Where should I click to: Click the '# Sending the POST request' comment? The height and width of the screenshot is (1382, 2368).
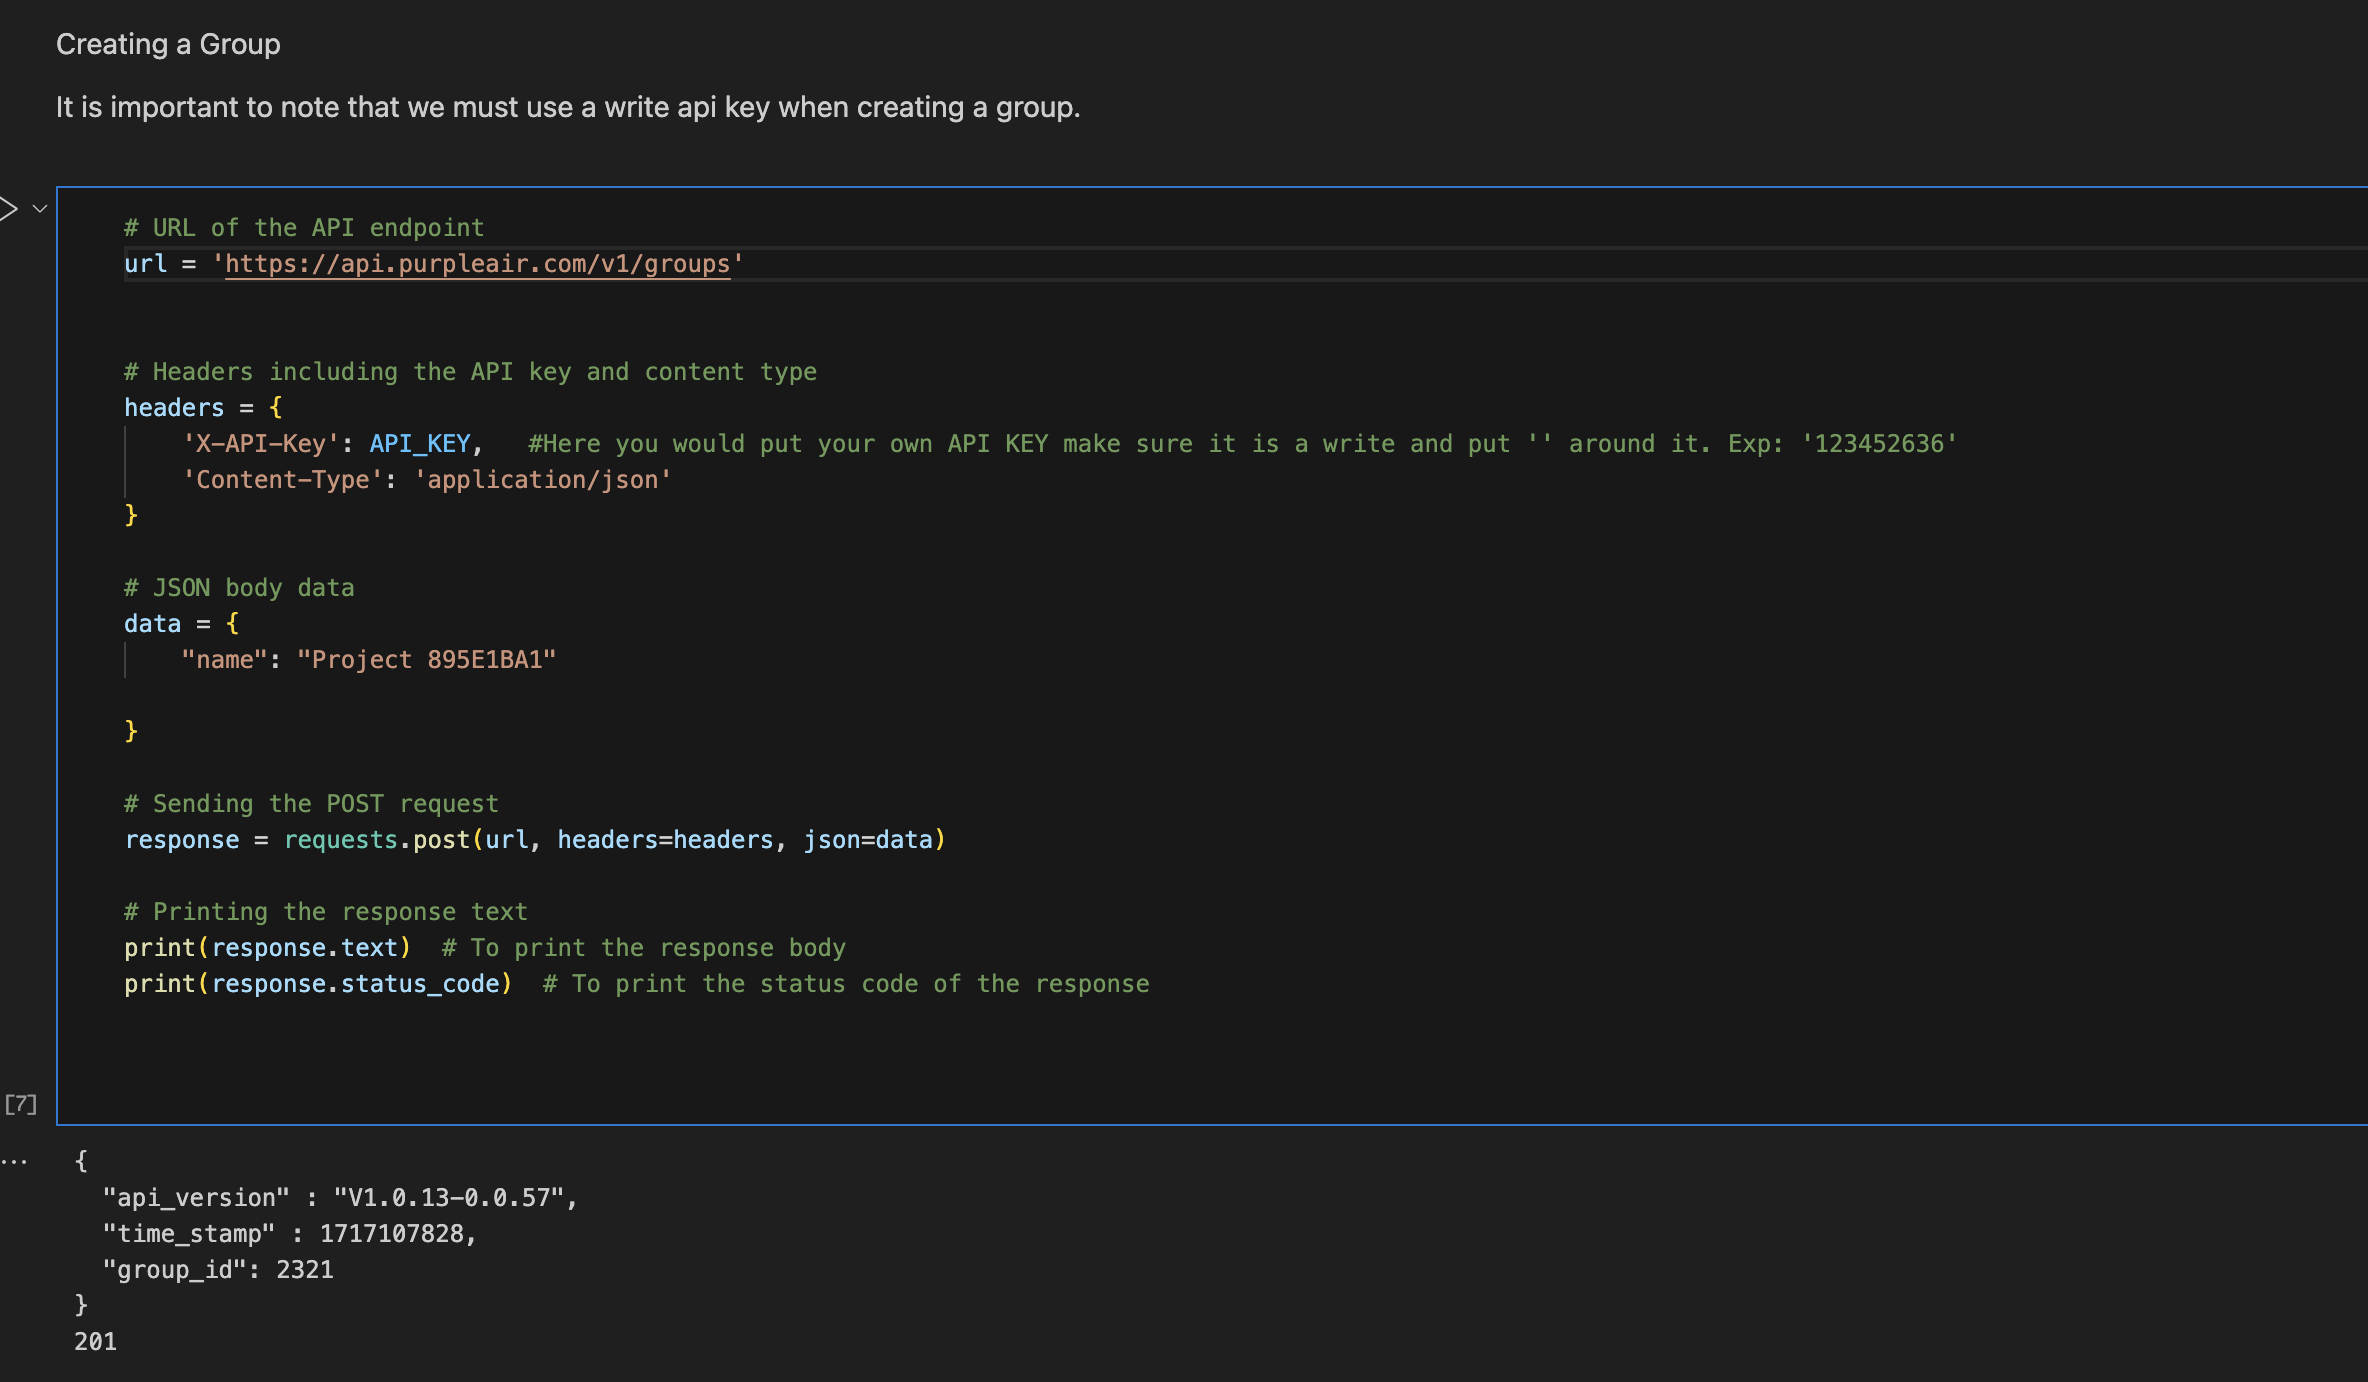coord(311,804)
